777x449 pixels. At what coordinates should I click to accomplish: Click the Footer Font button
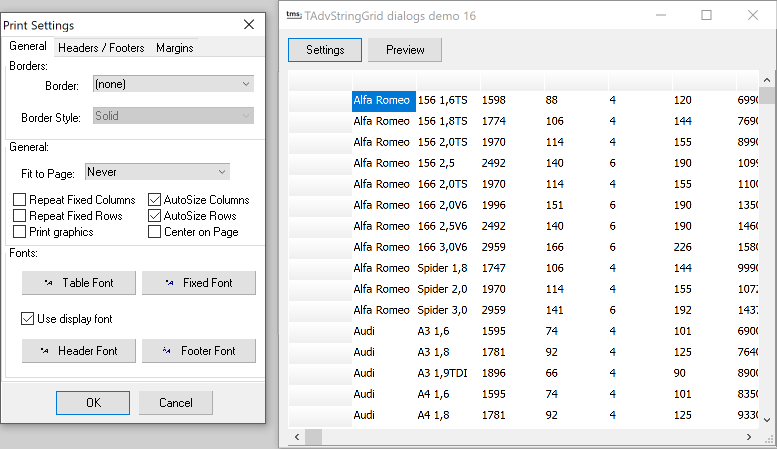198,351
